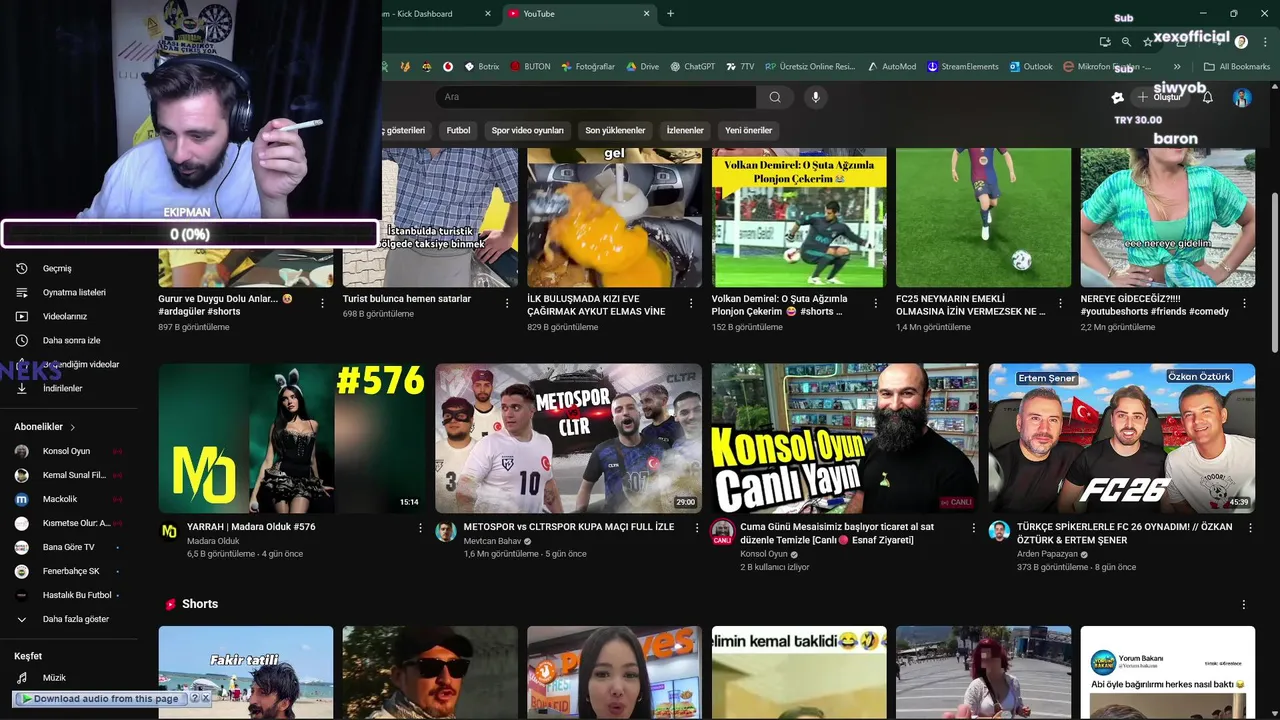
Task: Click the Ara search input field
Action: click(596, 97)
